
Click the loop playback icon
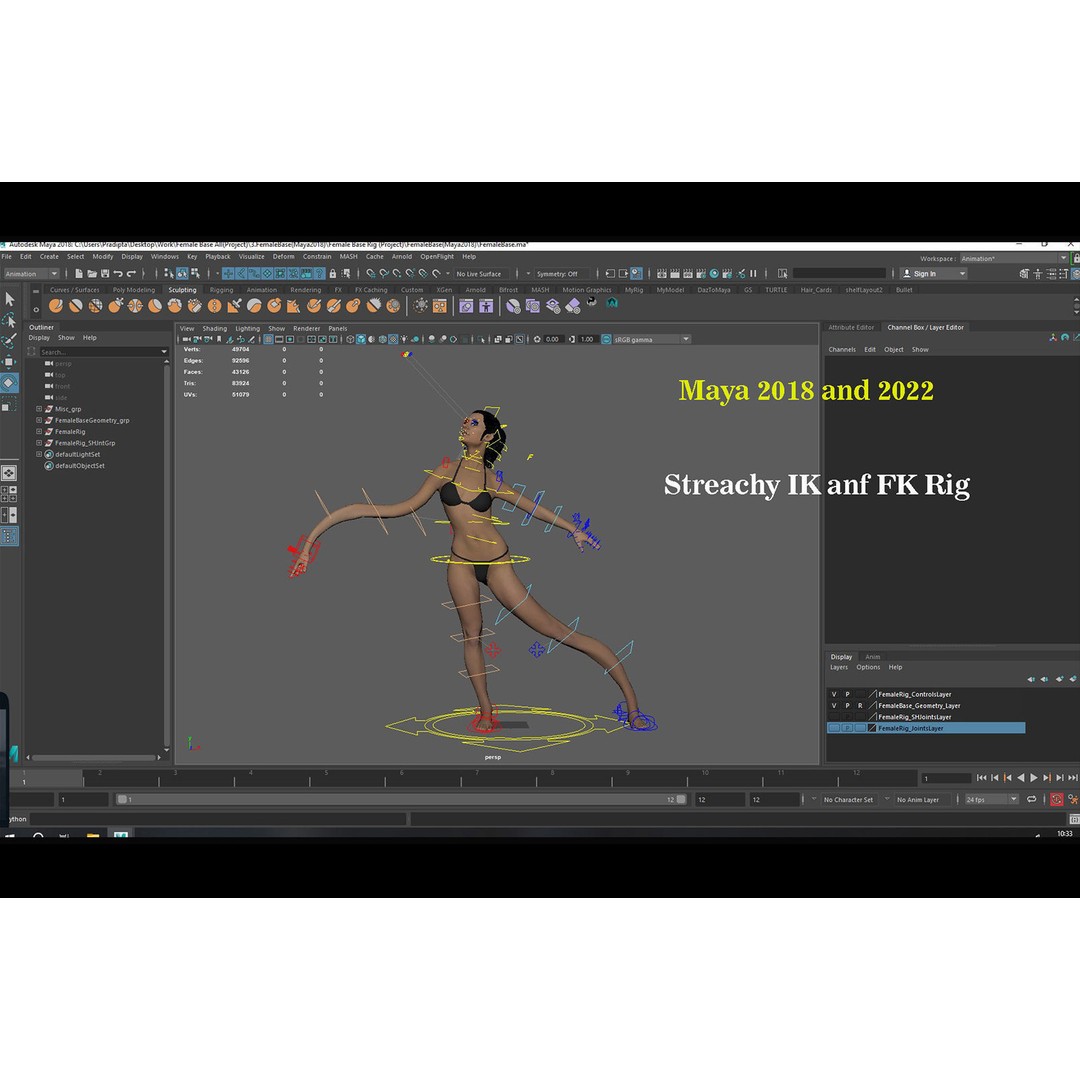coord(1031,799)
